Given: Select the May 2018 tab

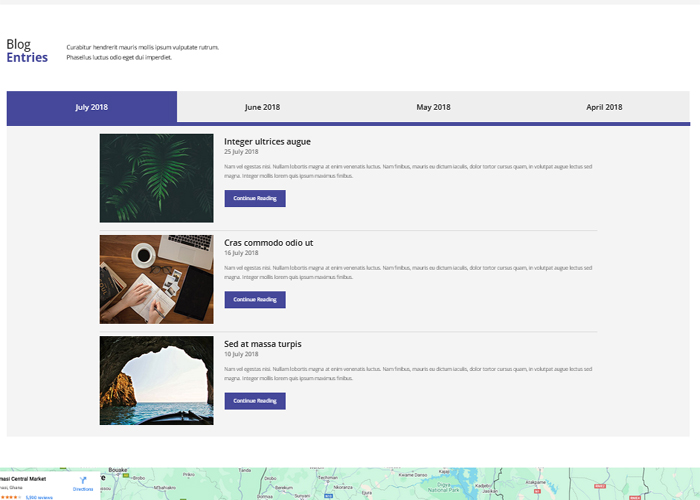Looking at the screenshot, I should click(x=433, y=107).
